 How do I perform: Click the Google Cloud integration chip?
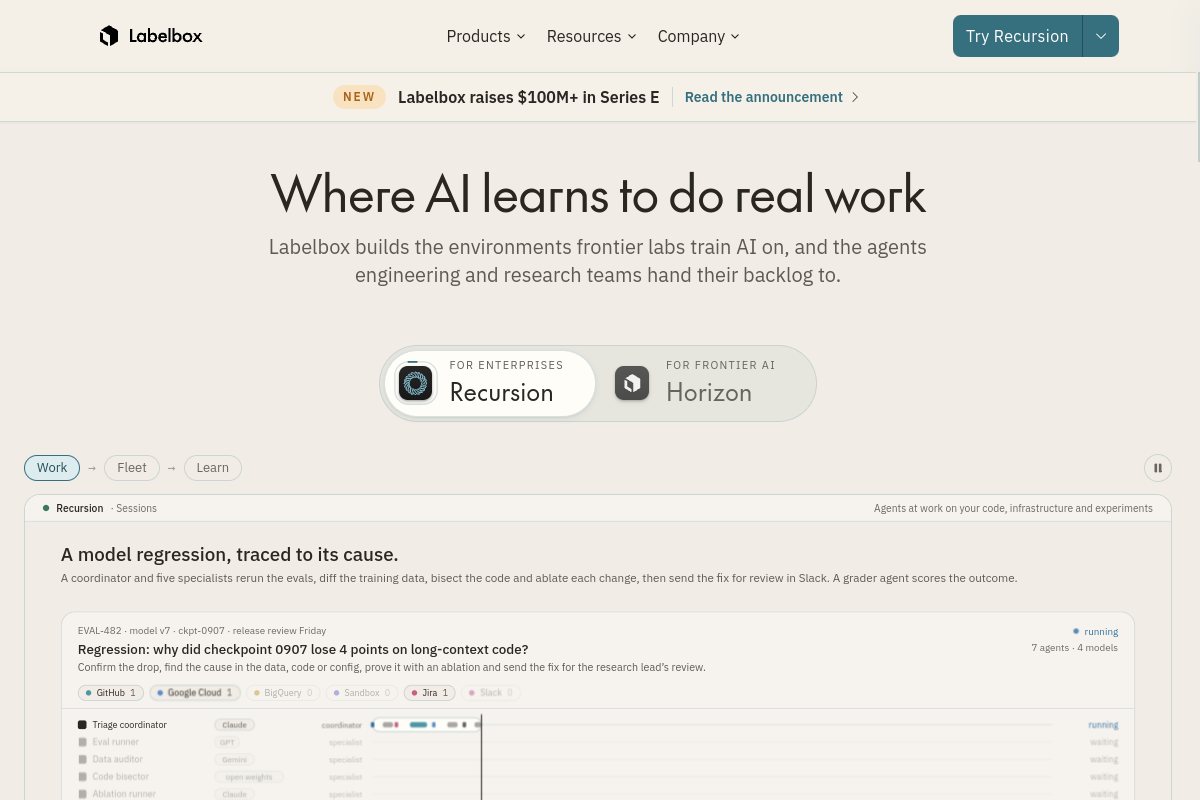click(195, 692)
